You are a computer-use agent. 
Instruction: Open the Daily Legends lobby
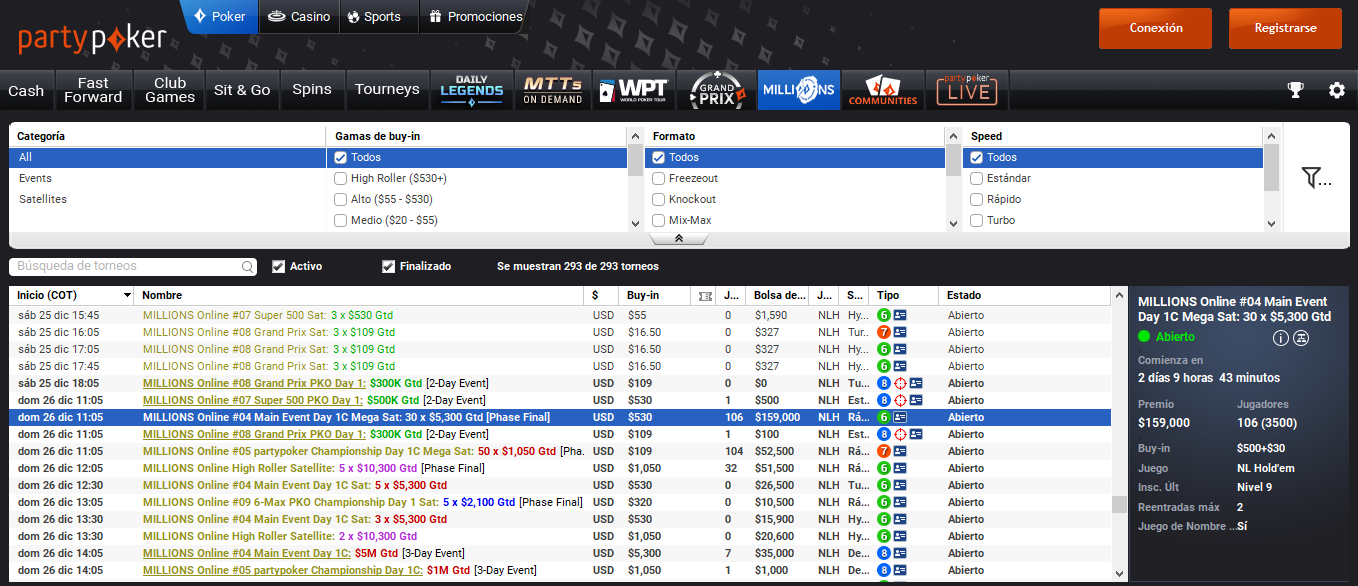pos(472,90)
